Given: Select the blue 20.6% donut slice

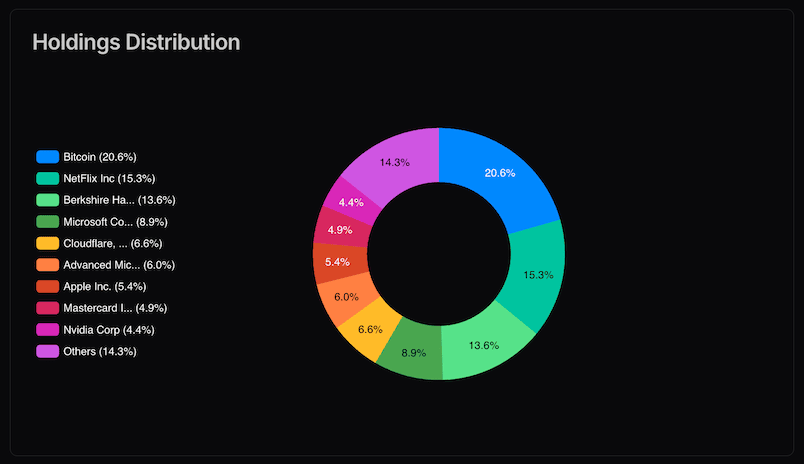Looking at the screenshot, I should pyautogui.click(x=501, y=173).
